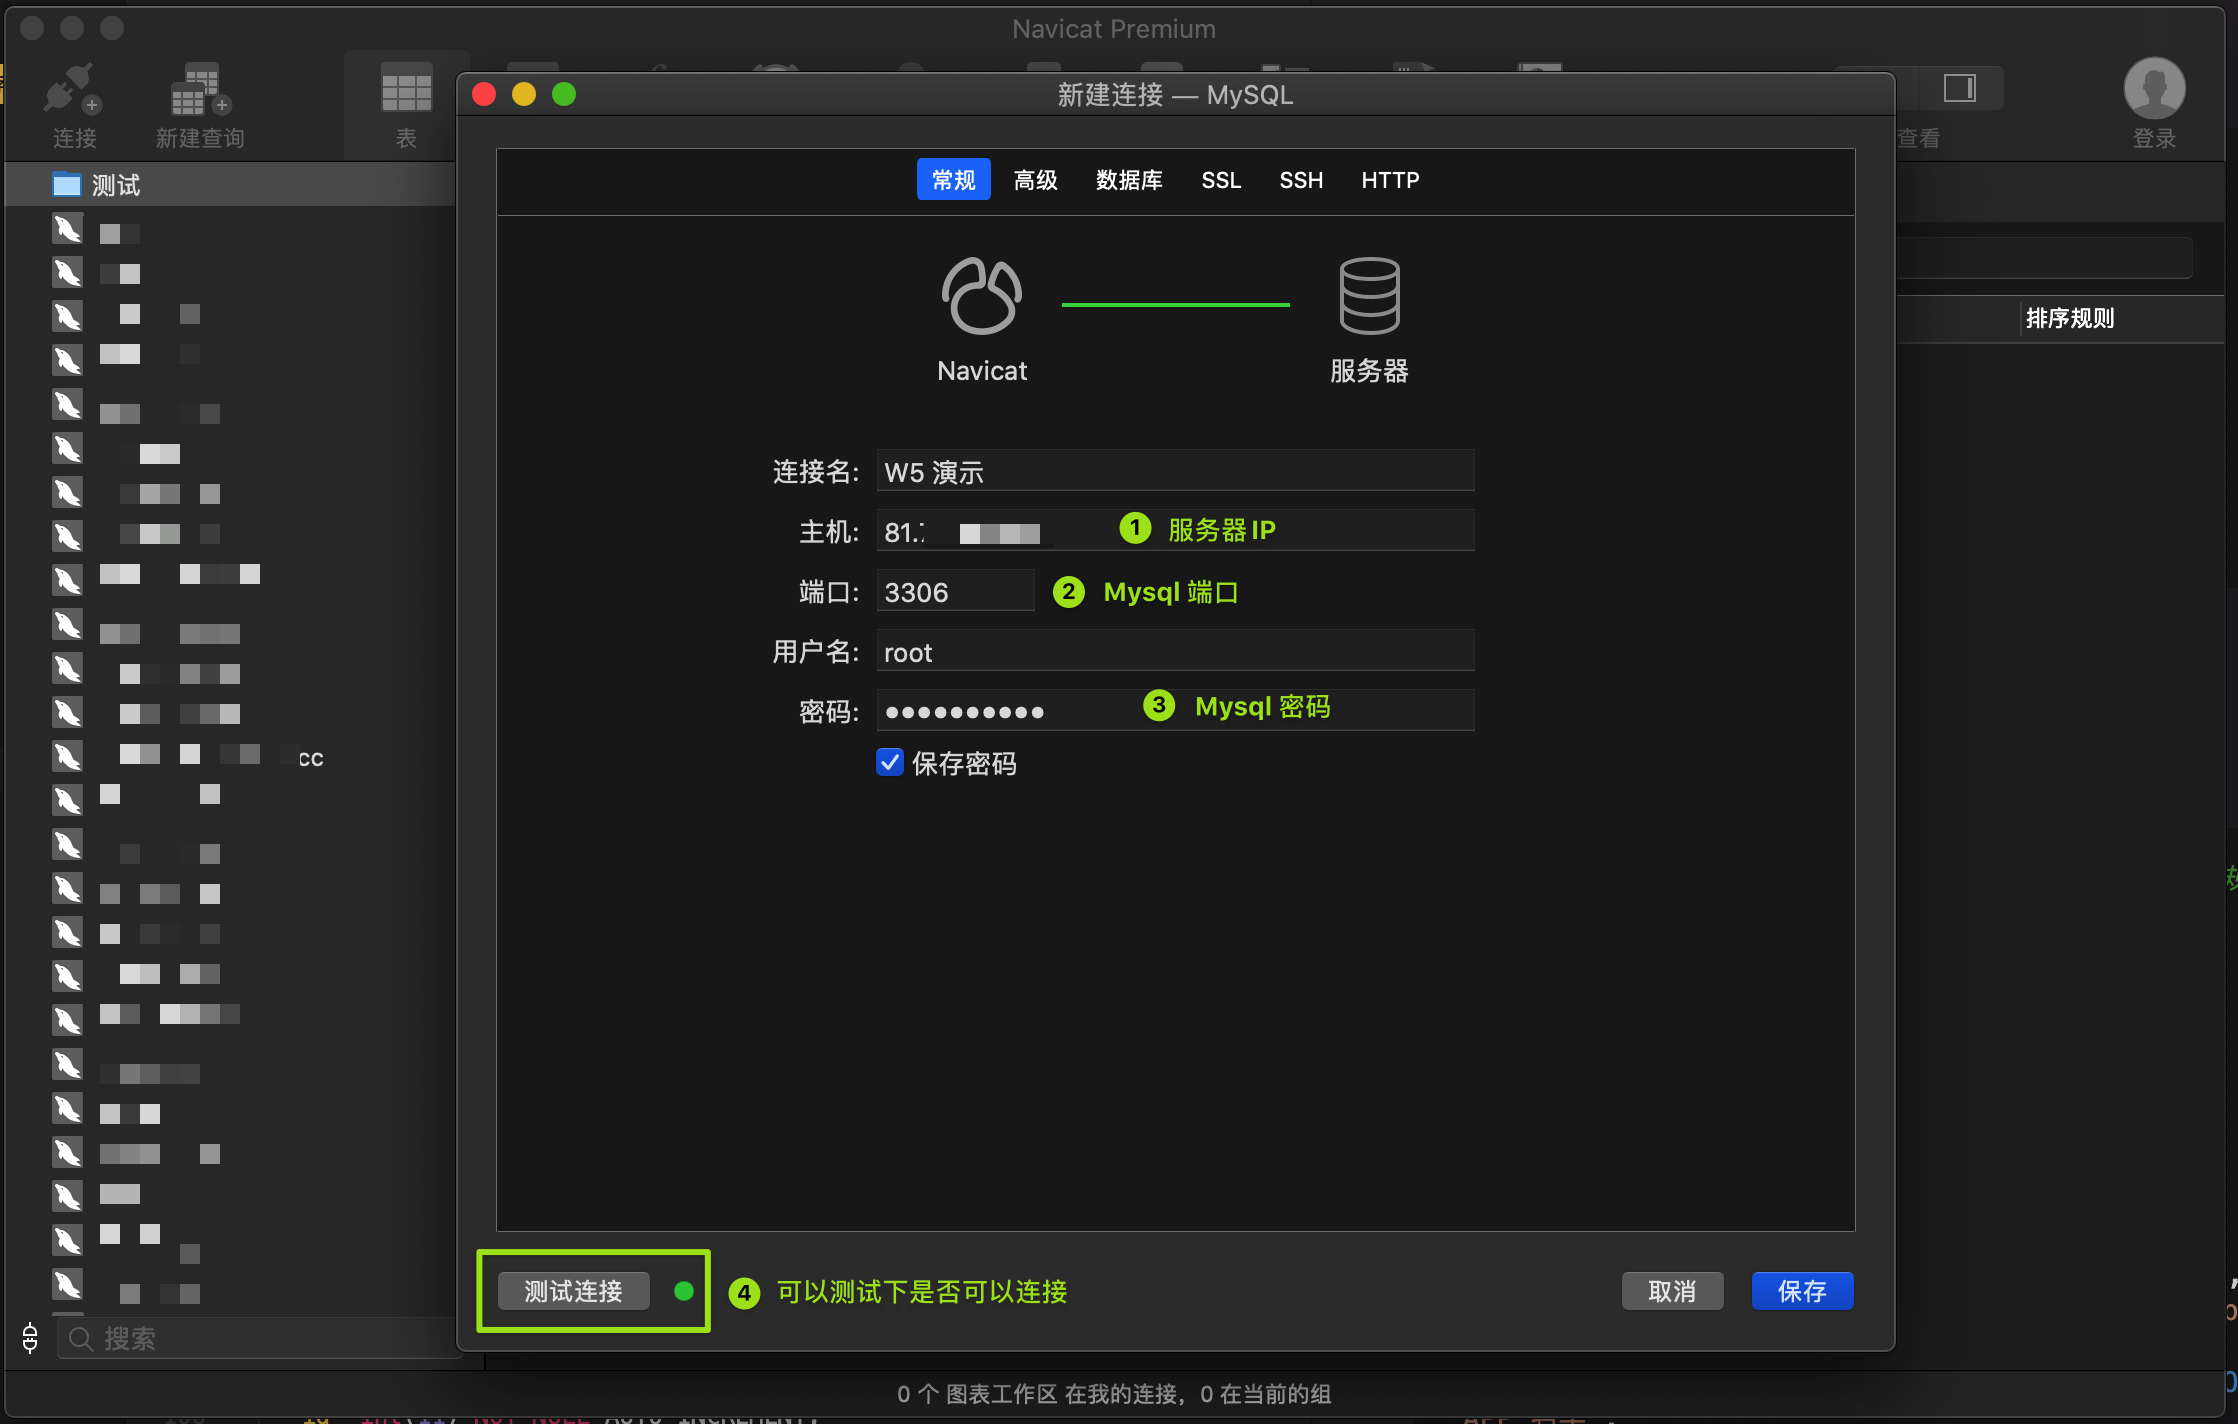
Task: Select the 测试 folder group in sidebar
Action: coord(115,185)
